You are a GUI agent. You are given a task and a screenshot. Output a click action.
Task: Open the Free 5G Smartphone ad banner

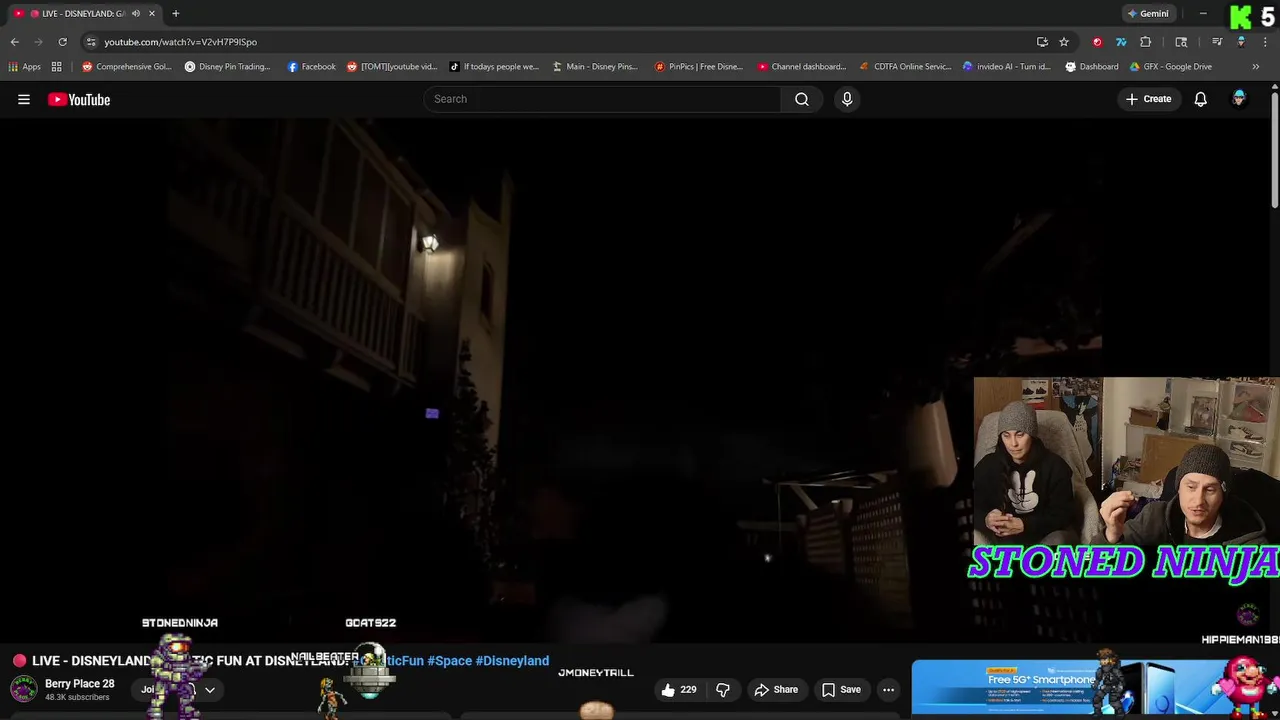1095,687
